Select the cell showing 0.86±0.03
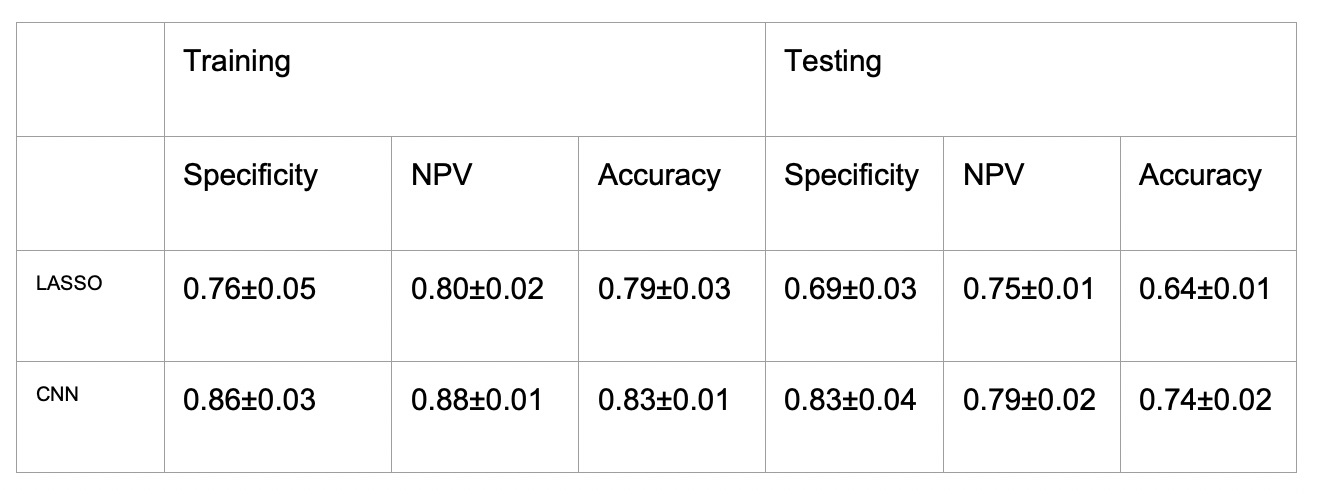Screen dimensions: 1319x494 (x=249, y=401)
